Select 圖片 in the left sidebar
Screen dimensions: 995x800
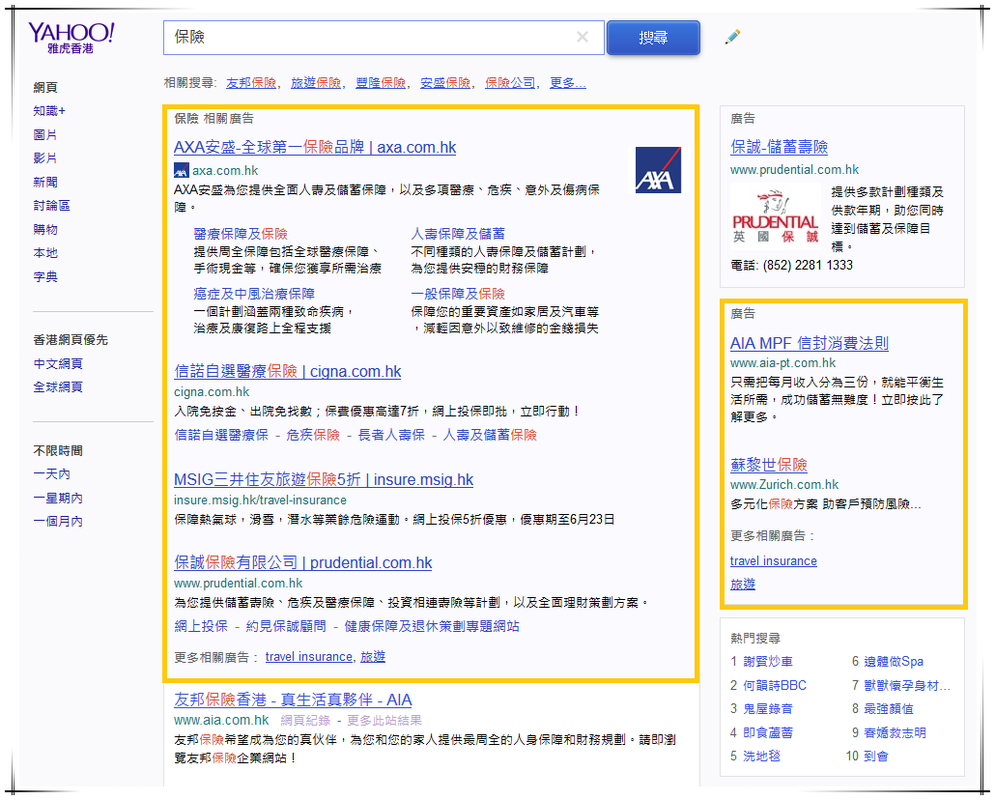[x=45, y=135]
